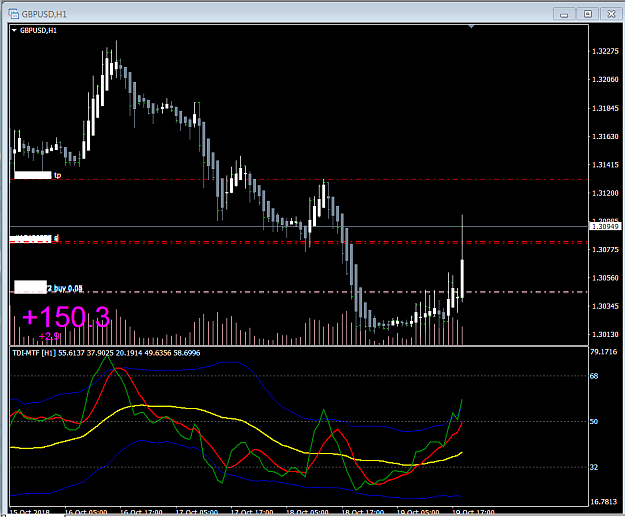Screen dimensions: 625x517
Task: Click the +150.3 profit display
Action: coord(66,316)
